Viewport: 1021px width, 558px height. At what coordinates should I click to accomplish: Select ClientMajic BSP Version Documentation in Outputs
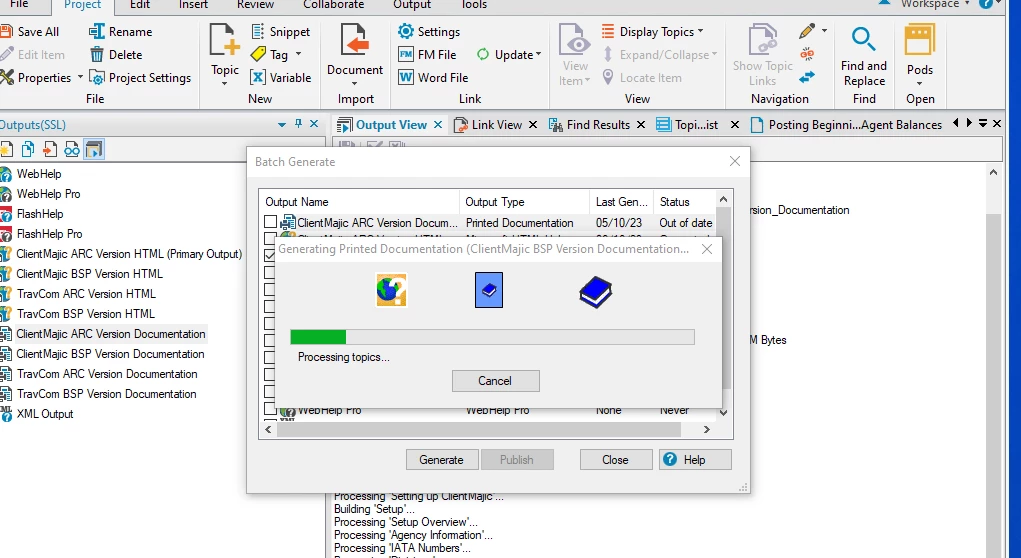(111, 354)
